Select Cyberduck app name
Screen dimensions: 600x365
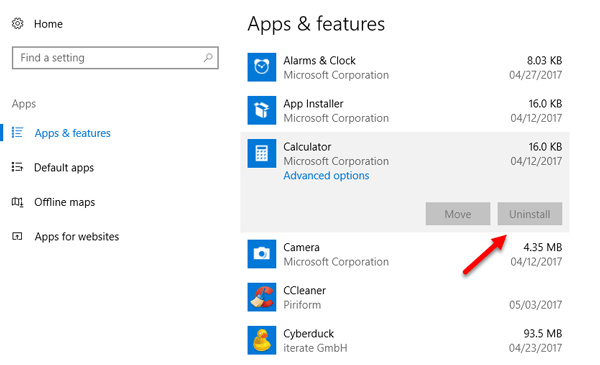pyautogui.click(x=309, y=334)
